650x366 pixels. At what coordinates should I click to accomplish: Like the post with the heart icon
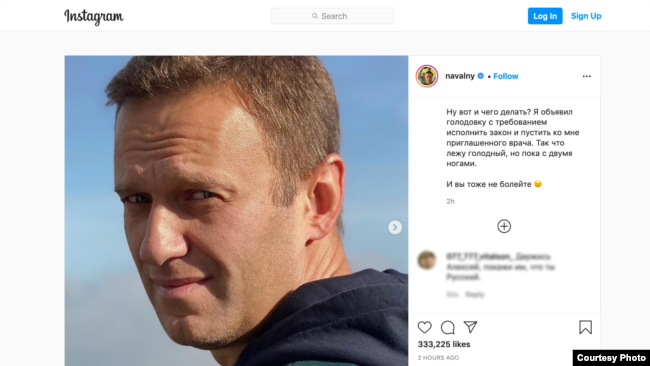tap(424, 327)
